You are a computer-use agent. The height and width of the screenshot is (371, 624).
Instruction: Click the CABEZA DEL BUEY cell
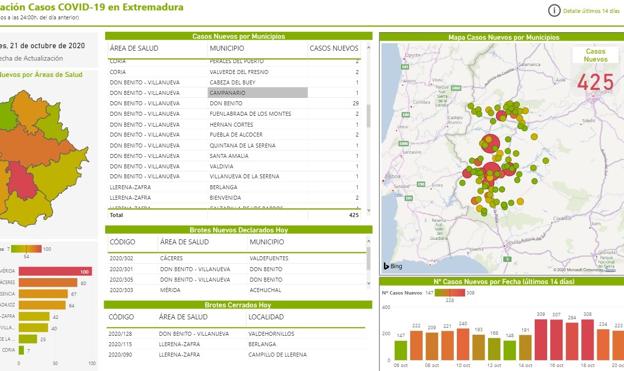[x=232, y=82]
